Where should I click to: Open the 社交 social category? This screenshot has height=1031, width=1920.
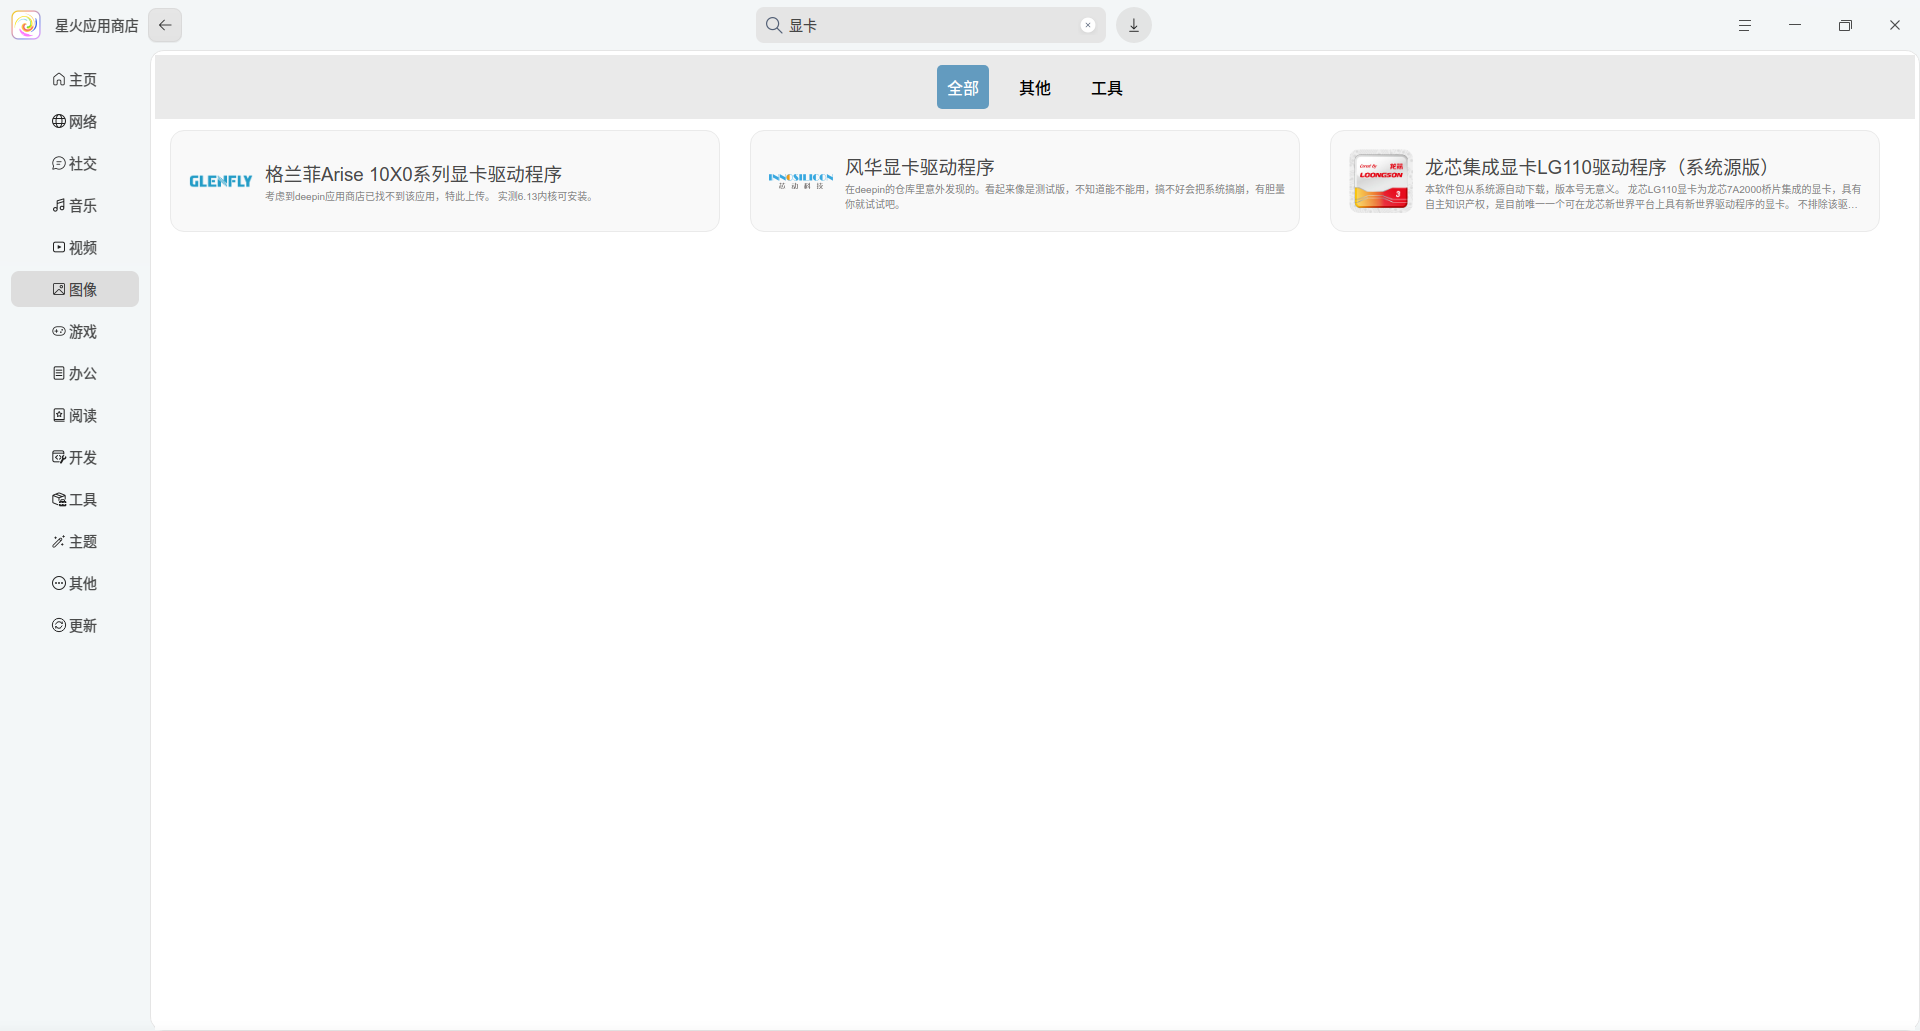click(x=75, y=164)
